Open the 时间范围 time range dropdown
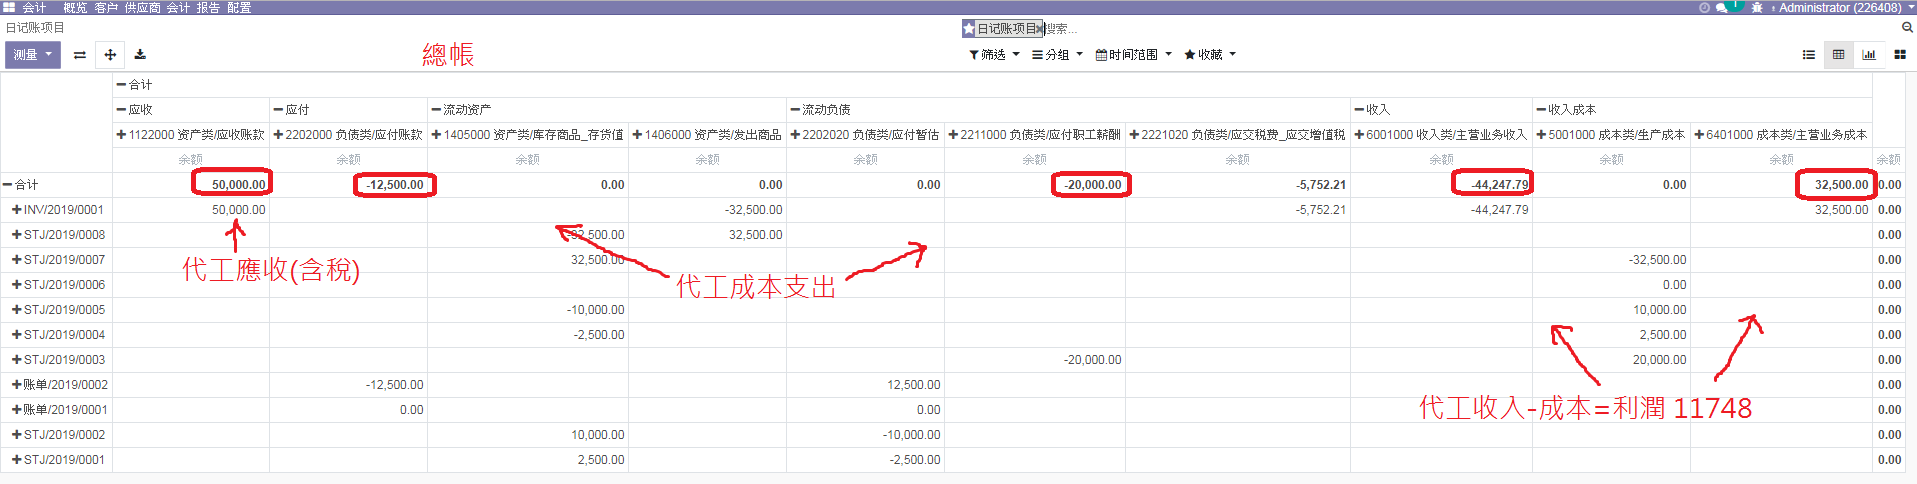The image size is (1917, 484). click(1133, 55)
